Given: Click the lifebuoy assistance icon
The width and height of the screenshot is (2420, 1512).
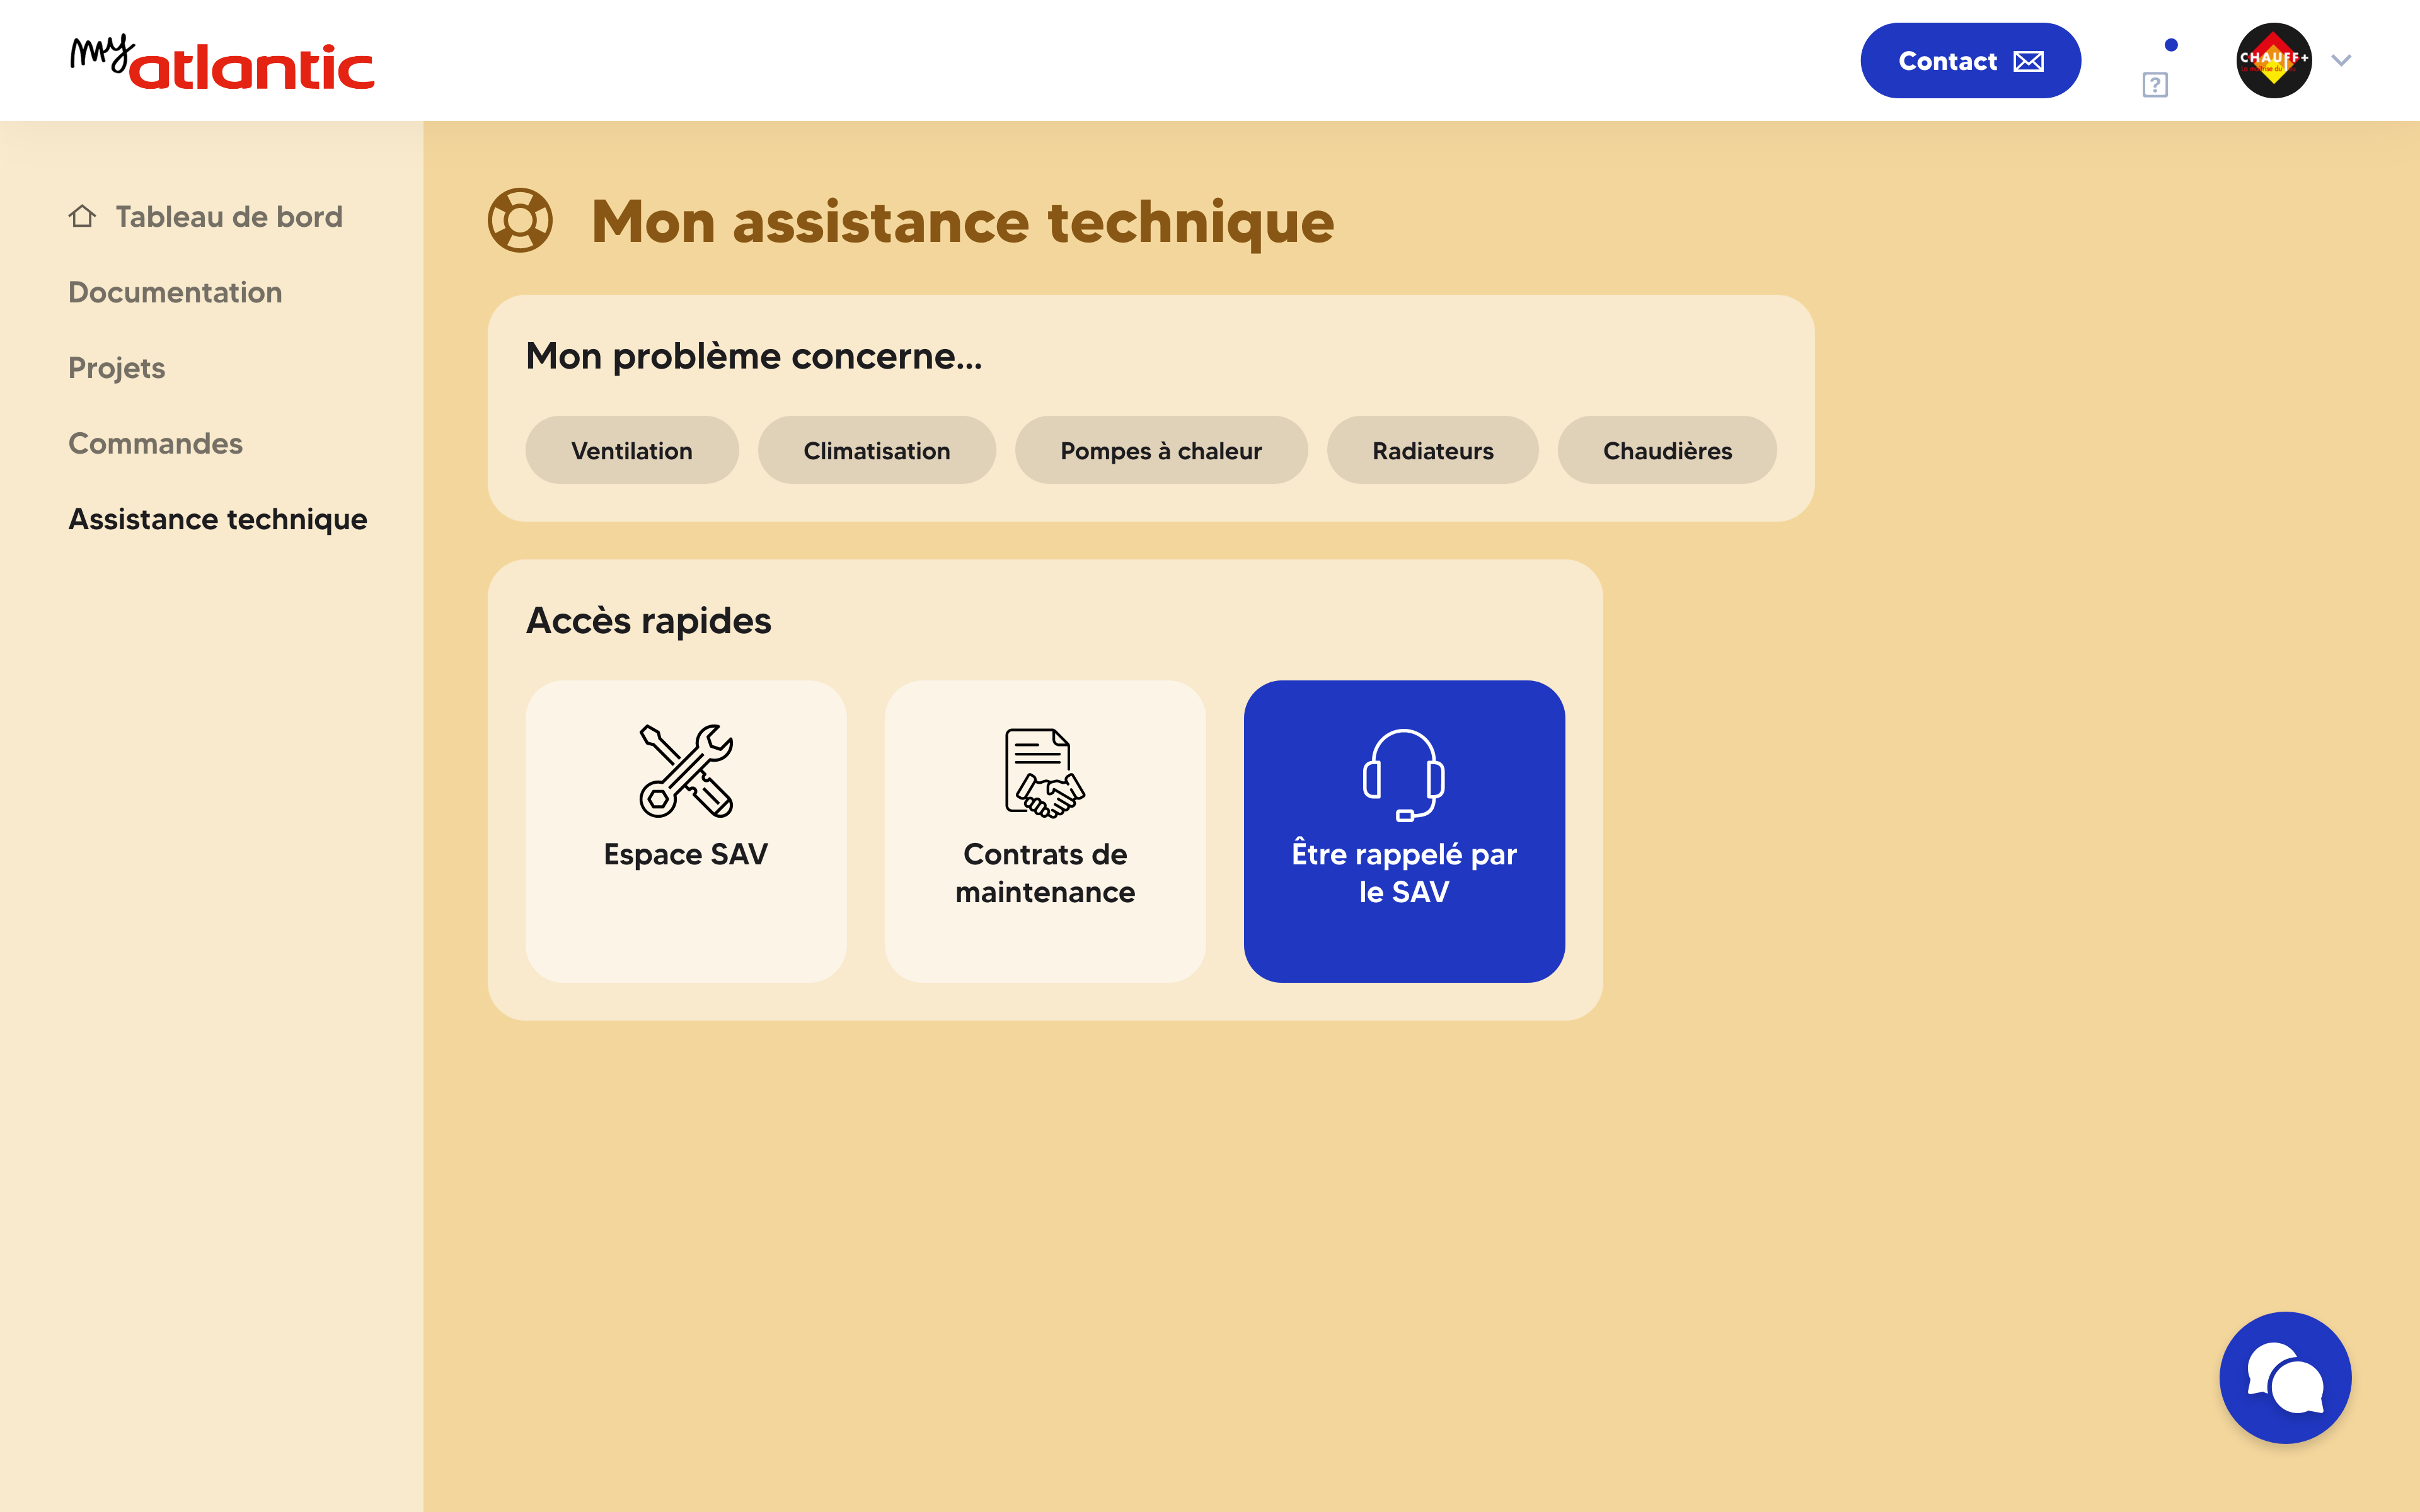Looking at the screenshot, I should [520, 220].
